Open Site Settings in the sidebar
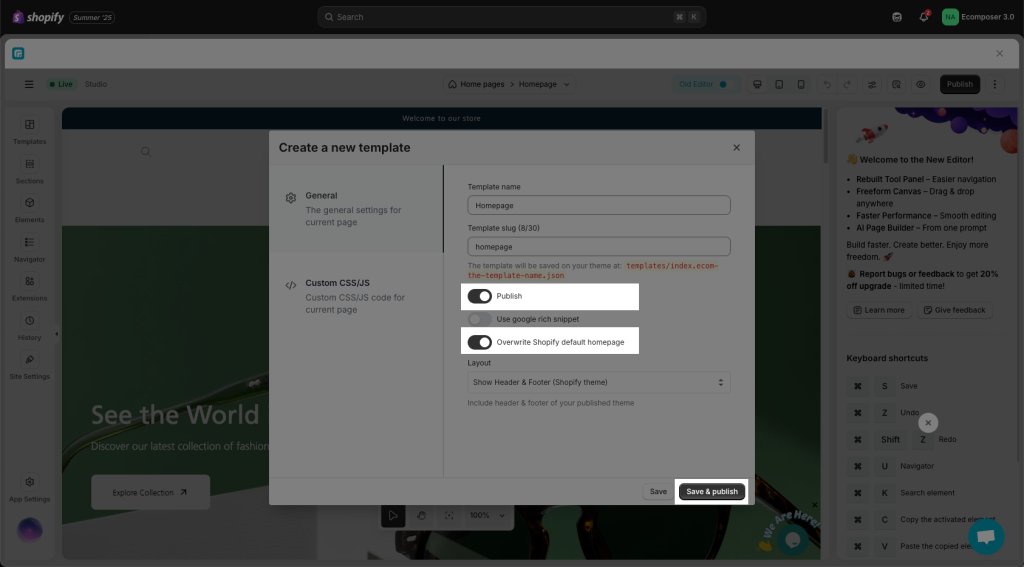1024x567 pixels. click(x=29, y=366)
